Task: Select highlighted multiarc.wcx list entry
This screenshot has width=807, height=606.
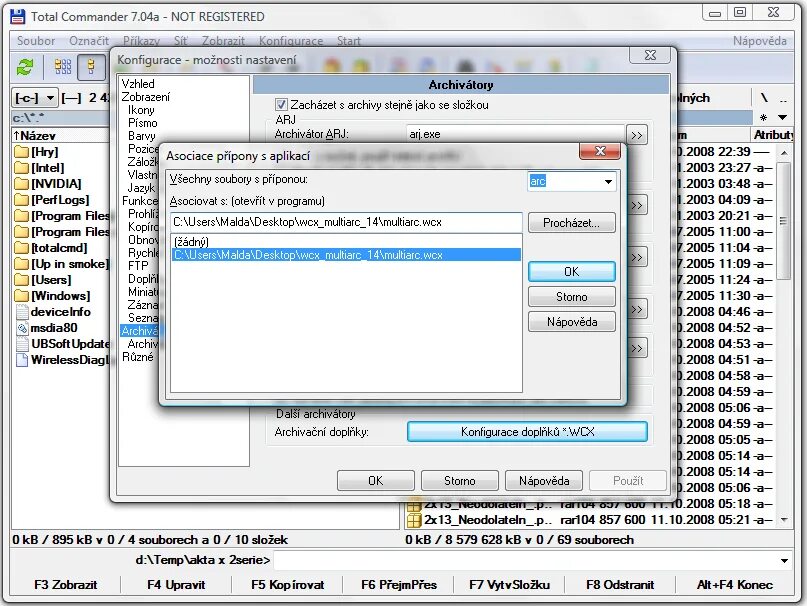Action: click(346, 255)
